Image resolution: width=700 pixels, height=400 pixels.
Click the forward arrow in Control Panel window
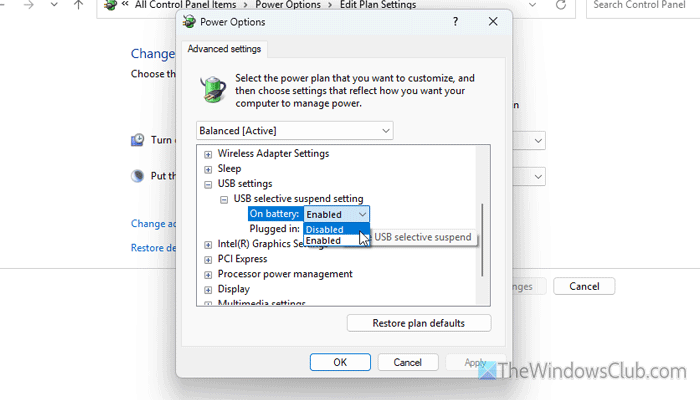tap(29, 5)
